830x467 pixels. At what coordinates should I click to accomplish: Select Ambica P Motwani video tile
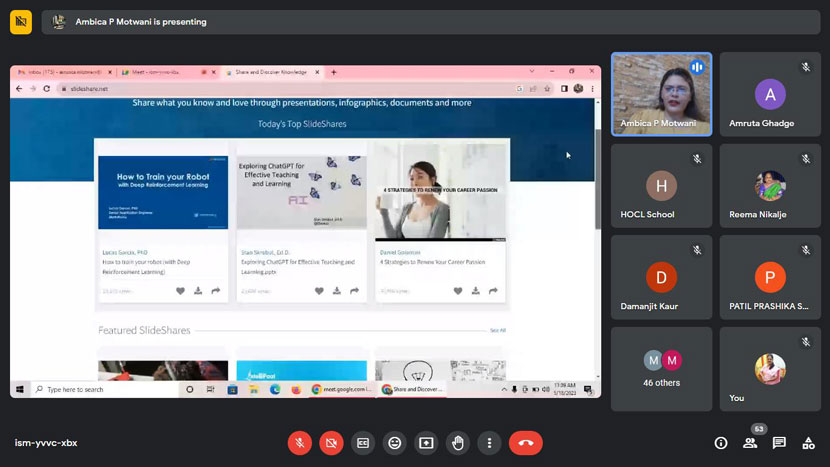pyautogui.click(x=662, y=94)
